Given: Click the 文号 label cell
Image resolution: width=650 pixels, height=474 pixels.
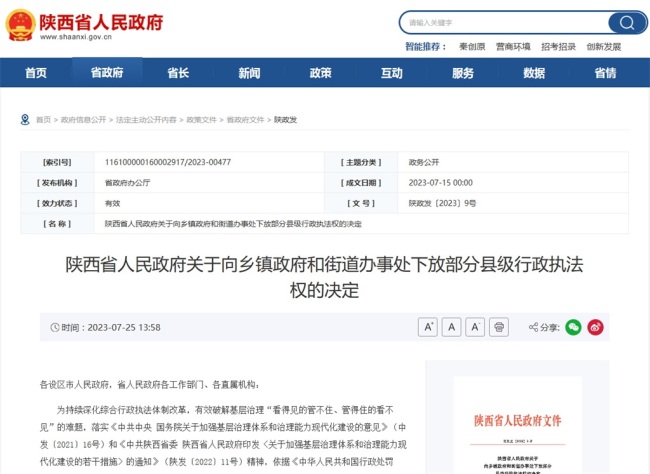Looking at the screenshot, I should tap(361, 204).
